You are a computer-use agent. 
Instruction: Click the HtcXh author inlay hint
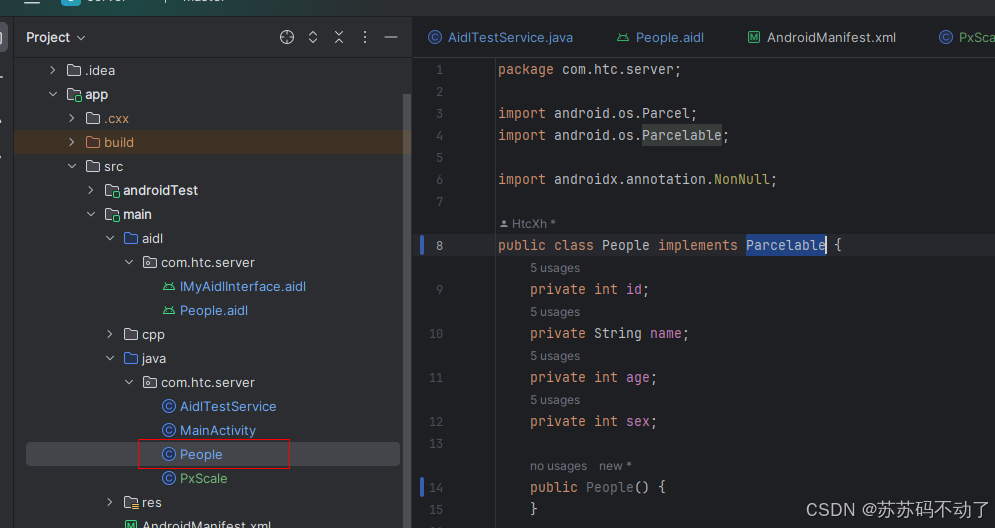[528, 223]
